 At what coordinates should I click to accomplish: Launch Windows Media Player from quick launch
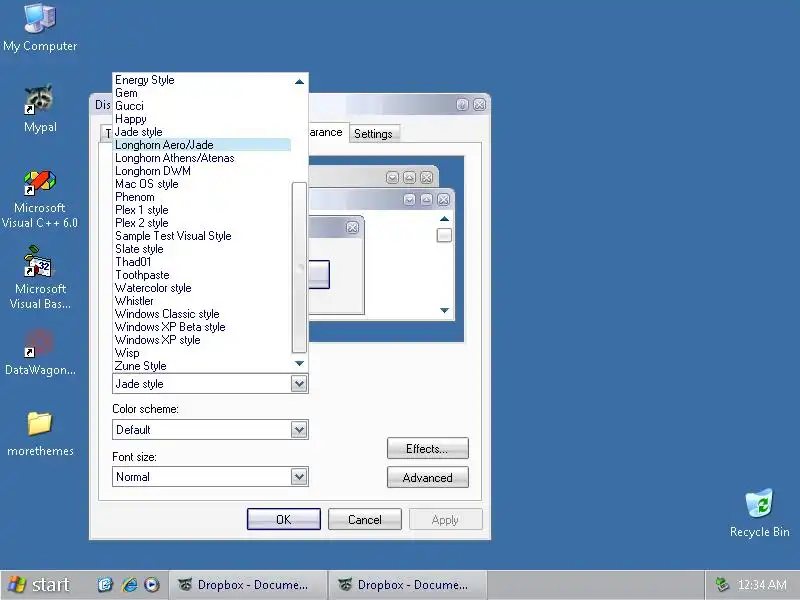[x=152, y=585]
